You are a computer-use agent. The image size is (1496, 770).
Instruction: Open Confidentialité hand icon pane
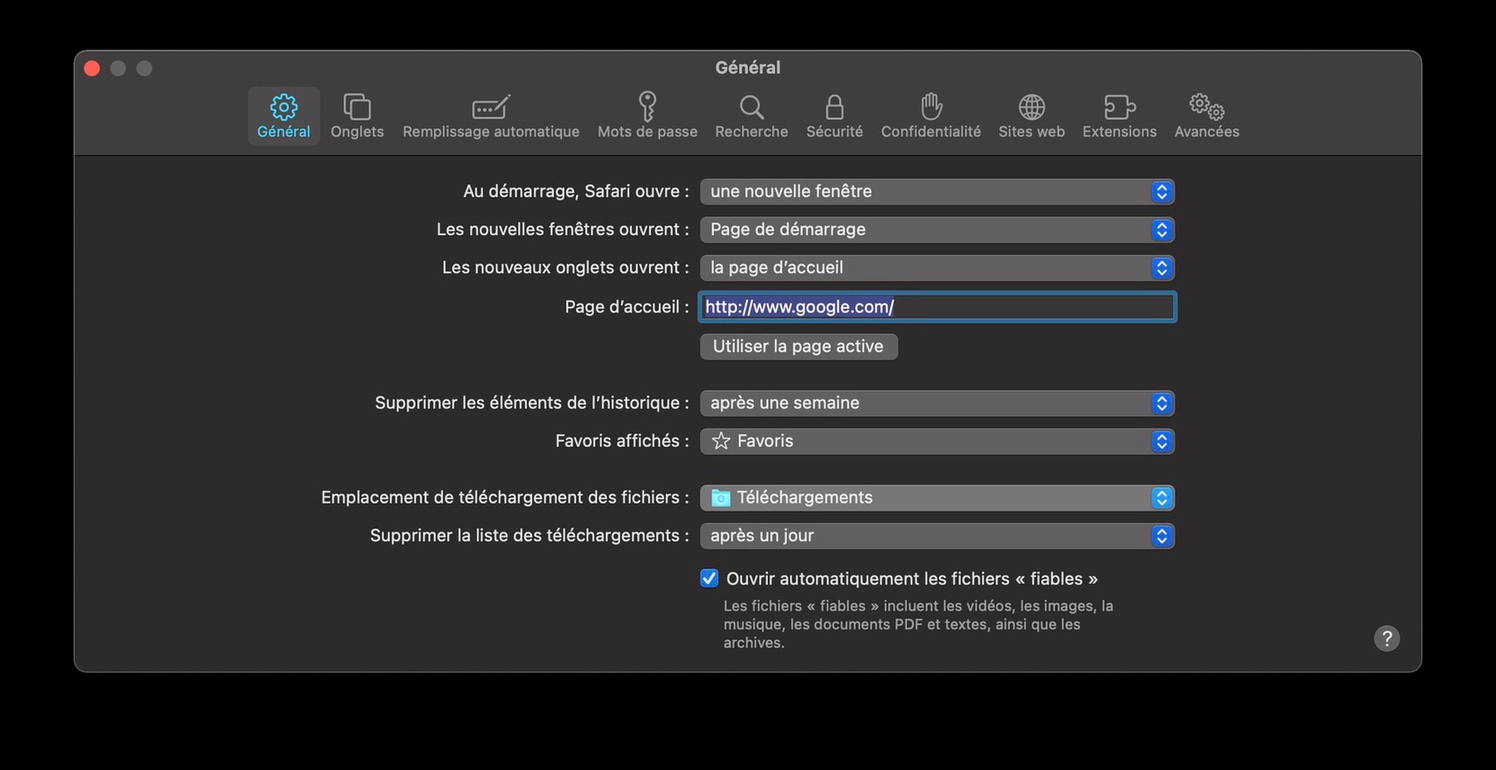click(930, 116)
